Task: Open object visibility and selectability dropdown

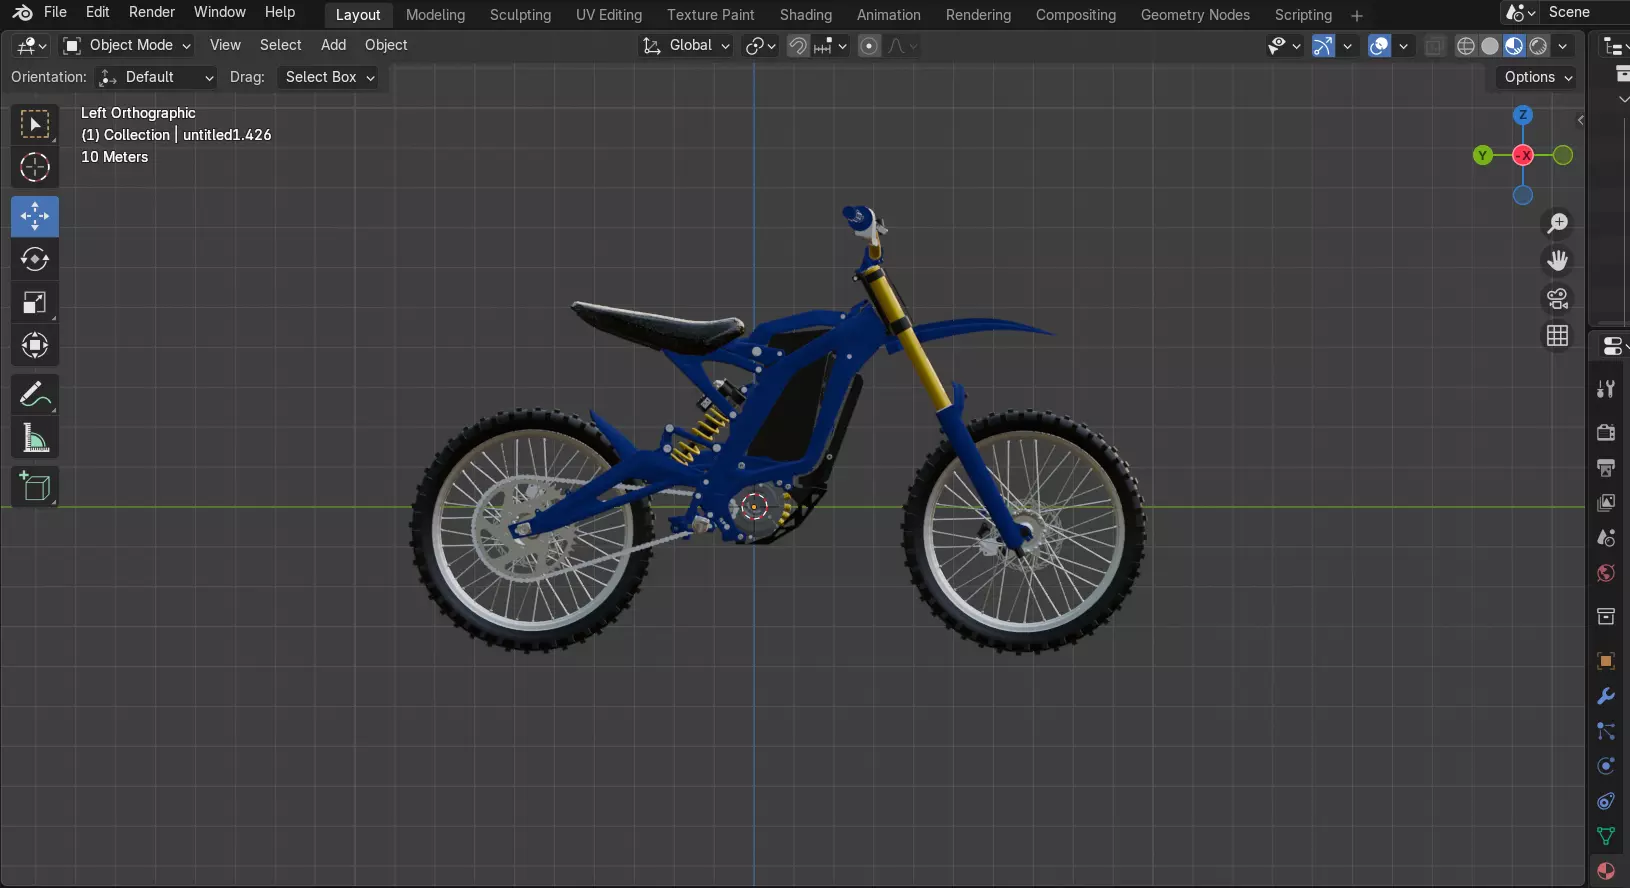Action: coord(1284,46)
